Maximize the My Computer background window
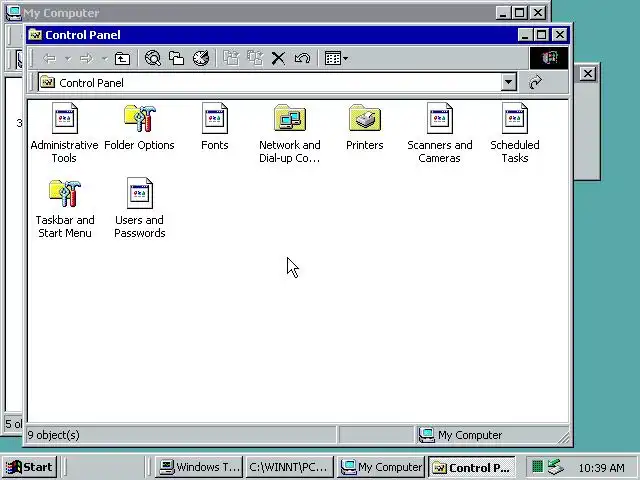The image size is (640, 480). pyautogui.click(x=520, y=13)
